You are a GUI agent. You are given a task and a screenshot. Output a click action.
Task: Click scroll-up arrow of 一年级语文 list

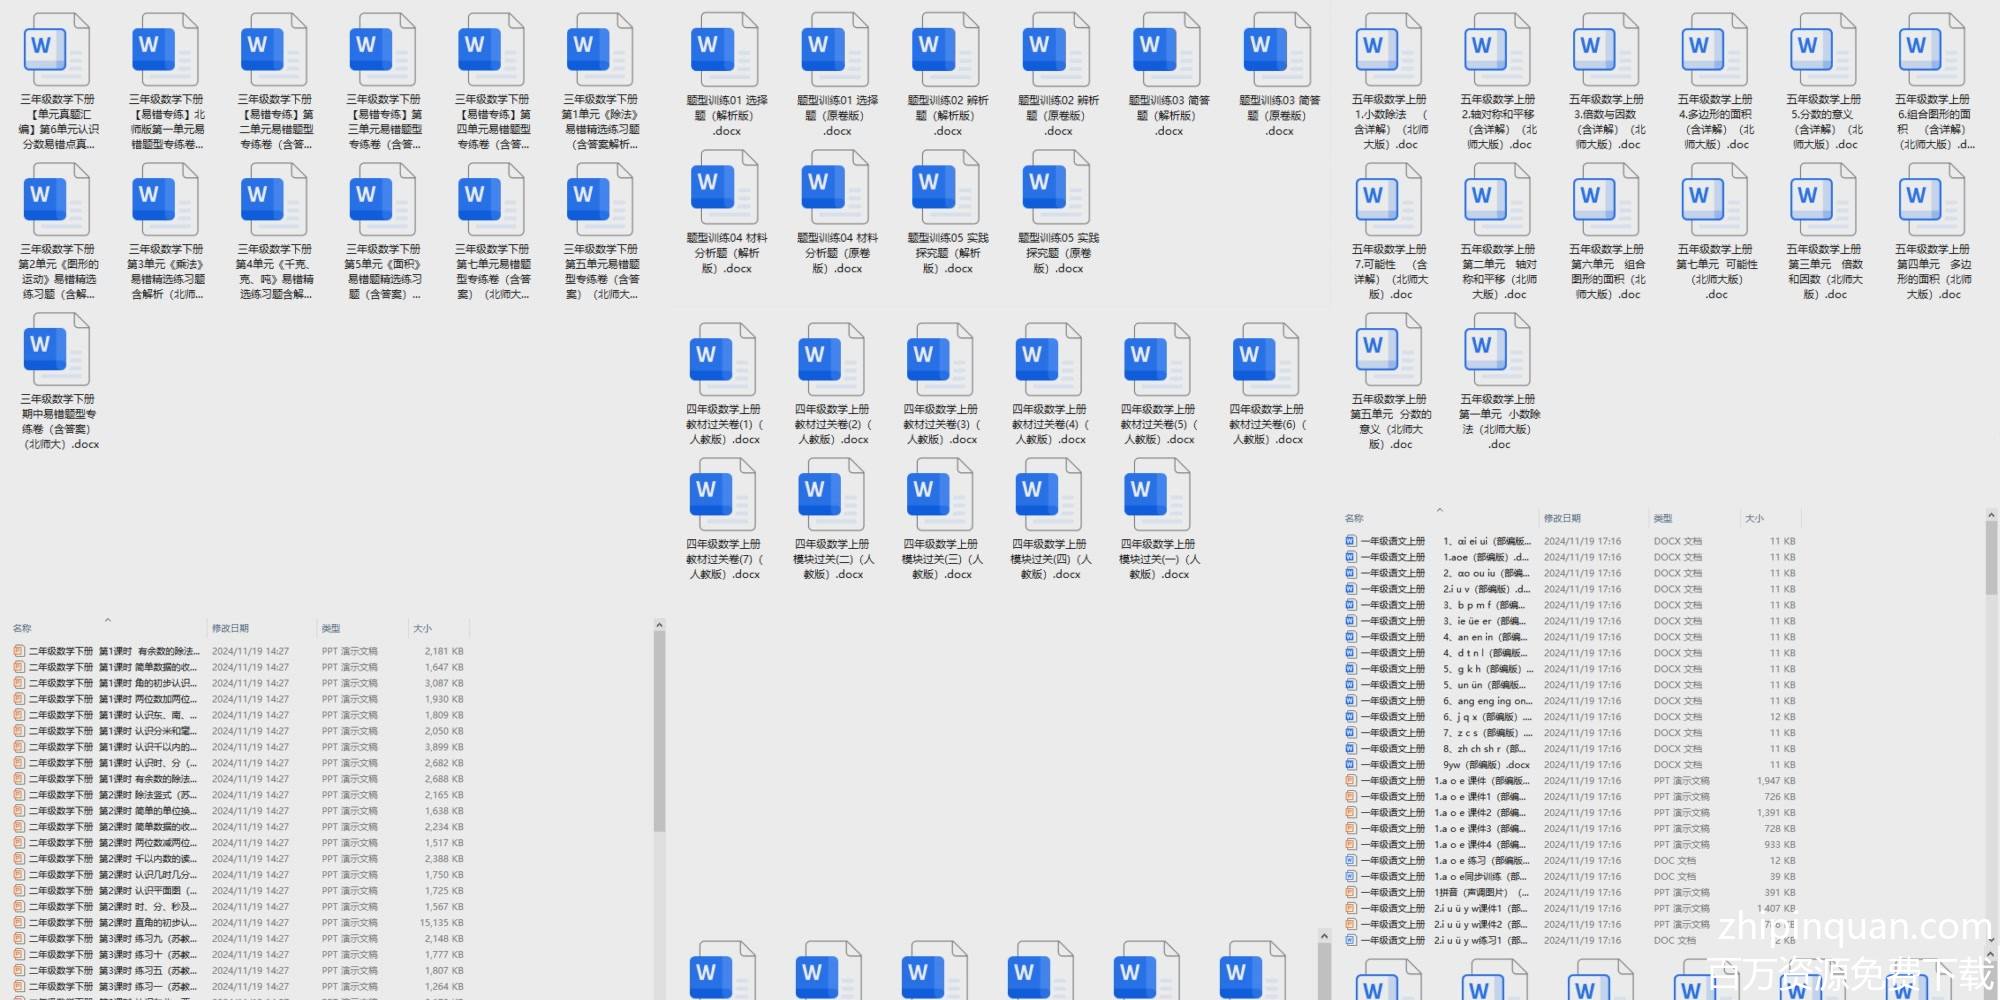[x=1991, y=516]
